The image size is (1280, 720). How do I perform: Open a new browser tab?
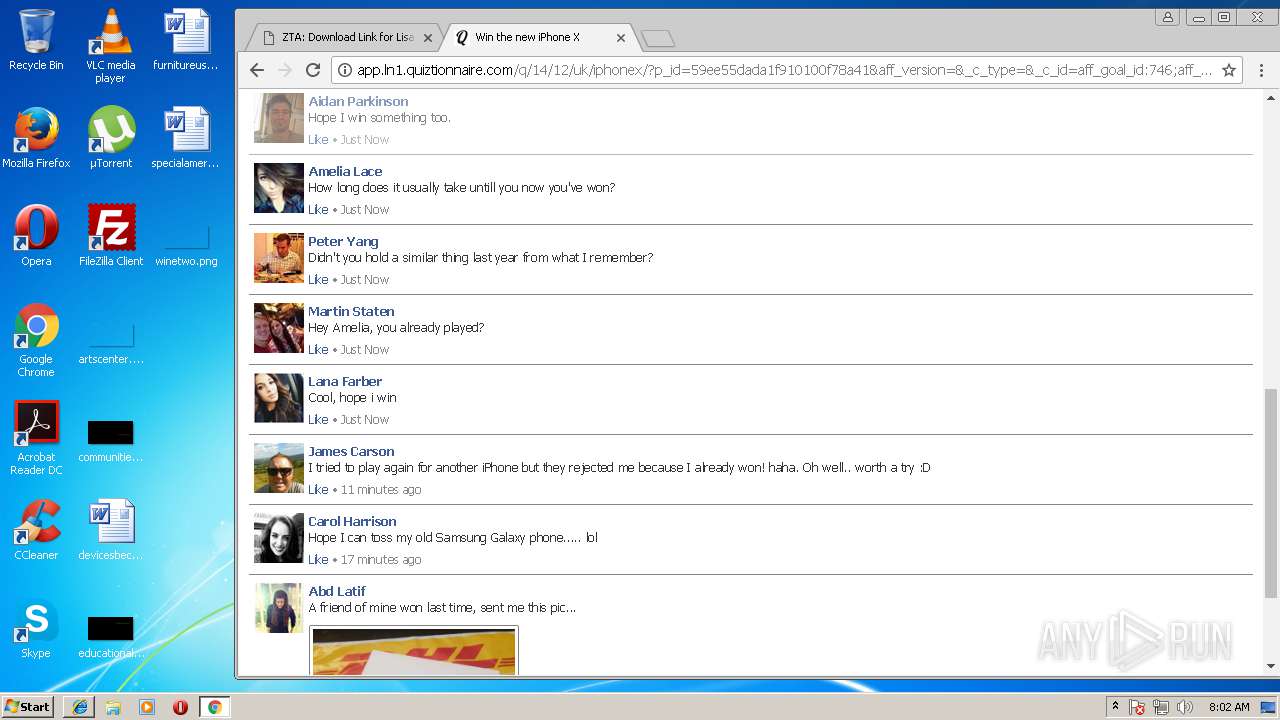click(x=657, y=38)
